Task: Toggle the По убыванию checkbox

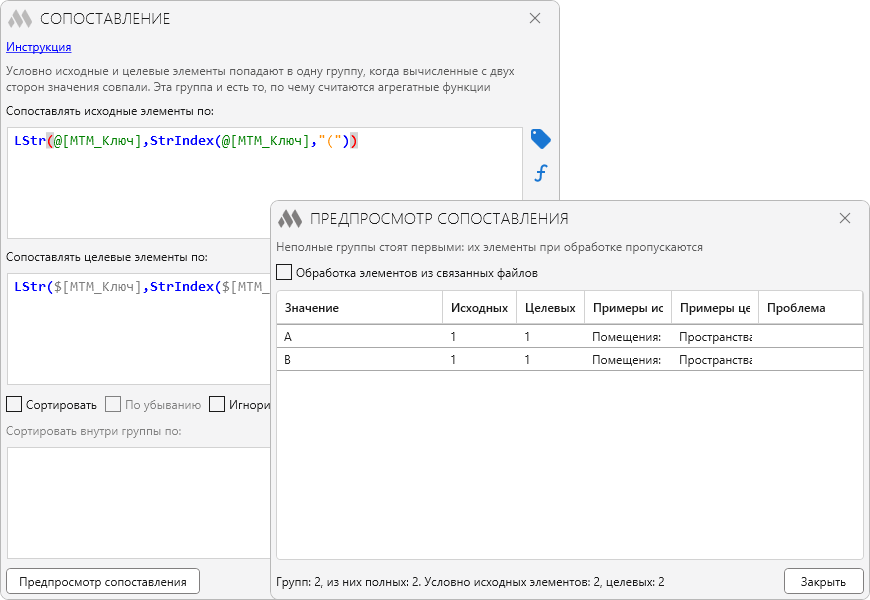Action: click(x=113, y=404)
